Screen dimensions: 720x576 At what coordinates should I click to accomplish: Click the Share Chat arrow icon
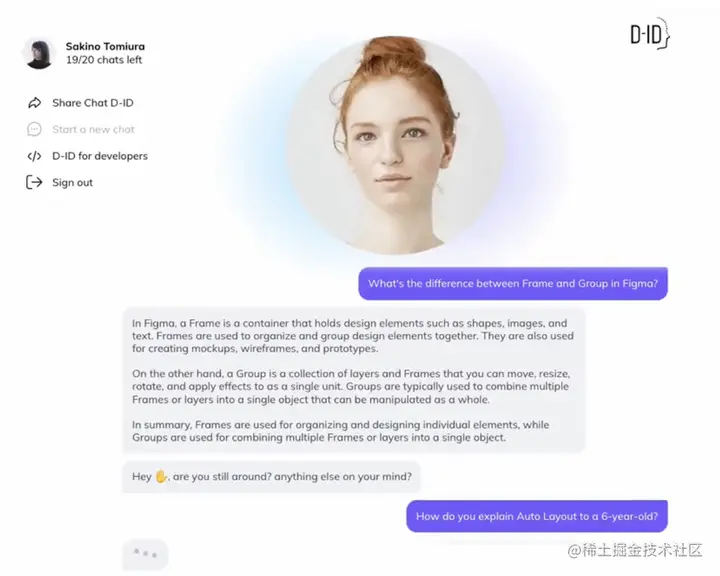coord(34,103)
